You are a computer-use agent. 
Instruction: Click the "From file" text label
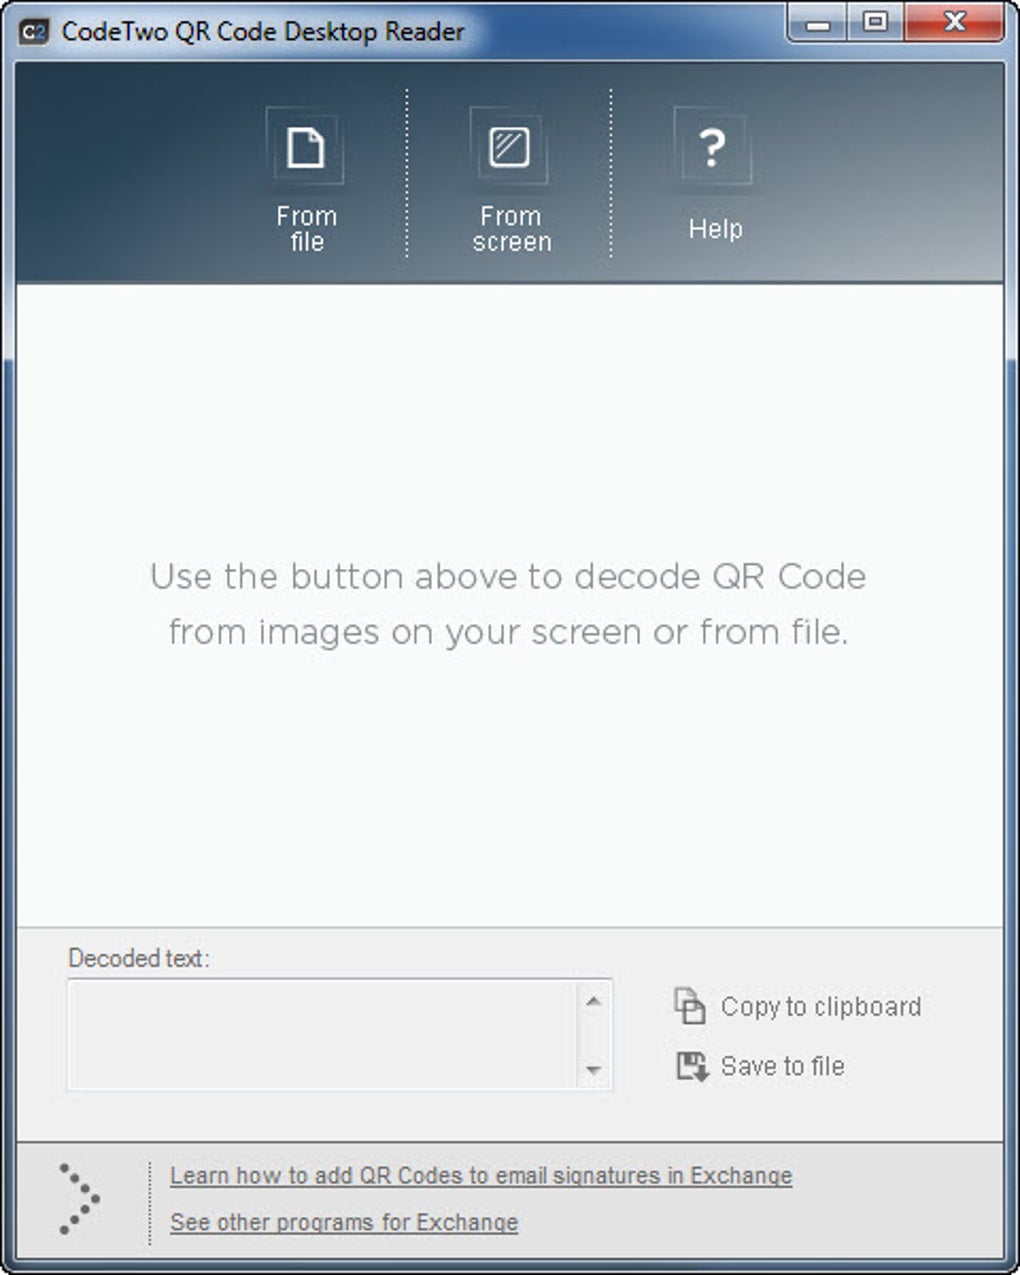pyautogui.click(x=306, y=229)
